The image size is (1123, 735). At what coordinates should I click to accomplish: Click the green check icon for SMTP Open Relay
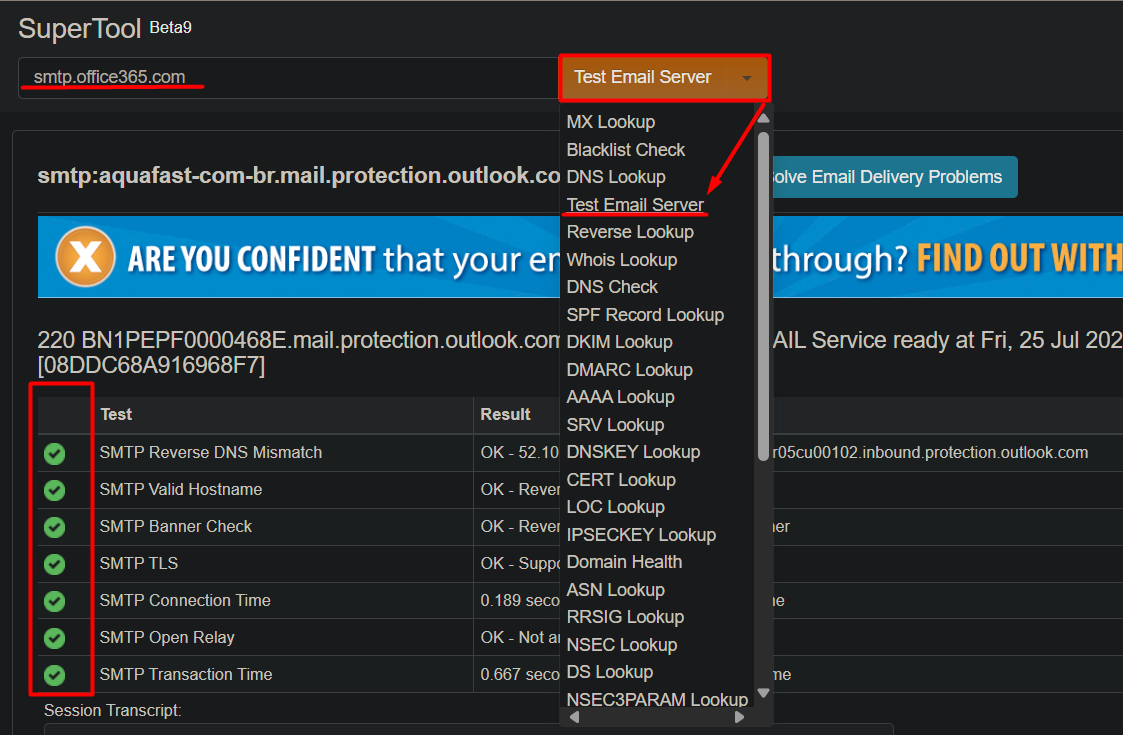pyautogui.click(x=54, y=638)
